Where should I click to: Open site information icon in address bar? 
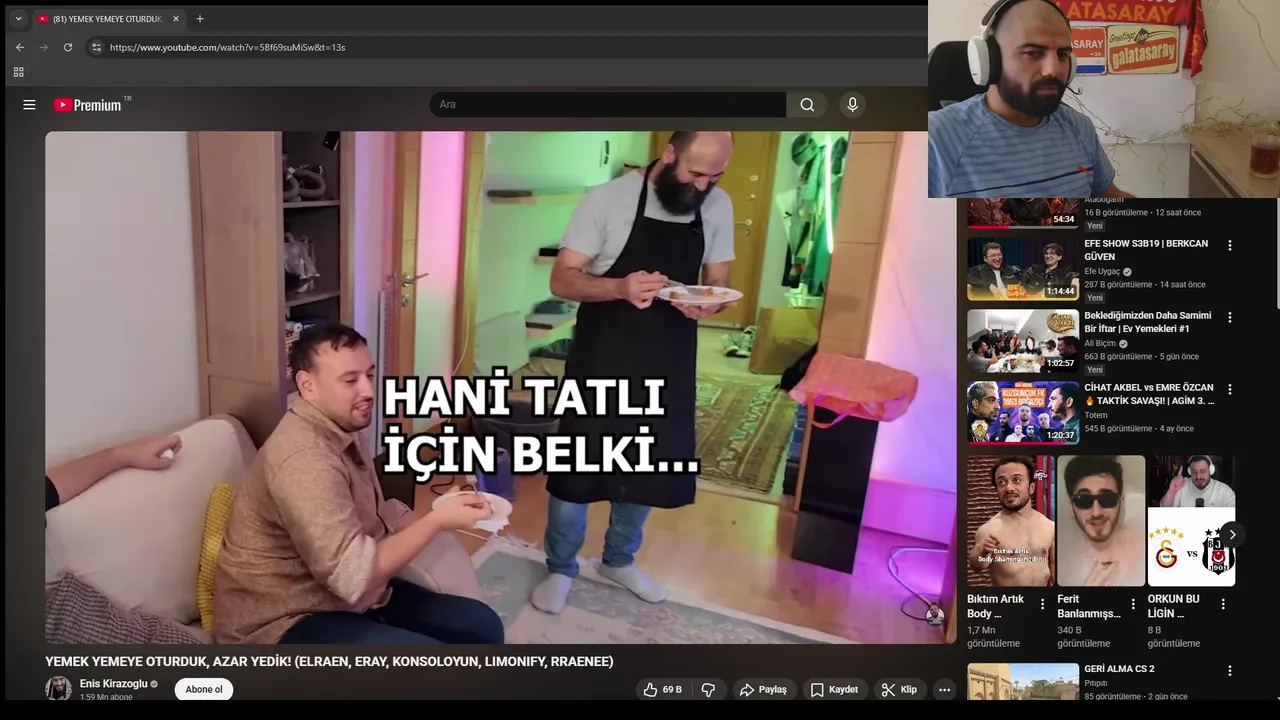[96, 47]
